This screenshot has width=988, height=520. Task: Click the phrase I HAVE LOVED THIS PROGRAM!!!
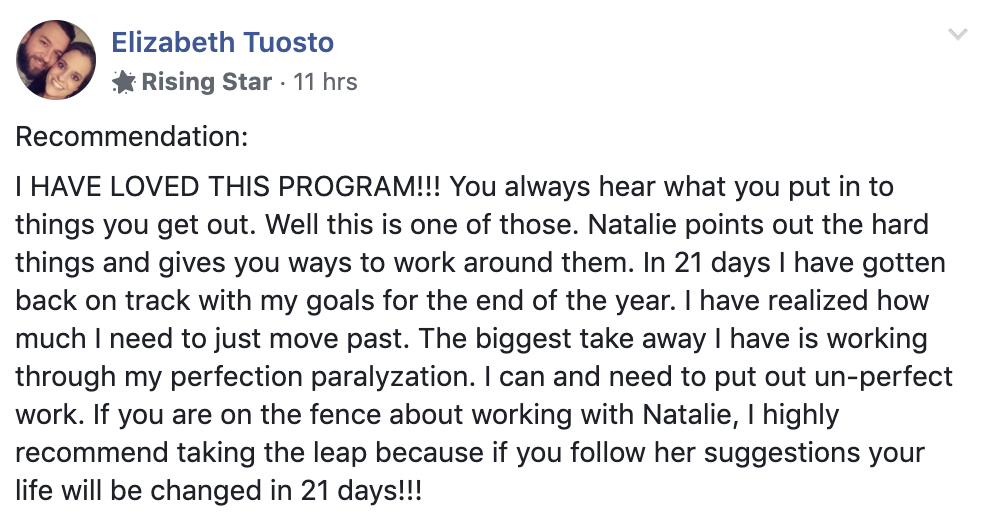tap(228, 187)
